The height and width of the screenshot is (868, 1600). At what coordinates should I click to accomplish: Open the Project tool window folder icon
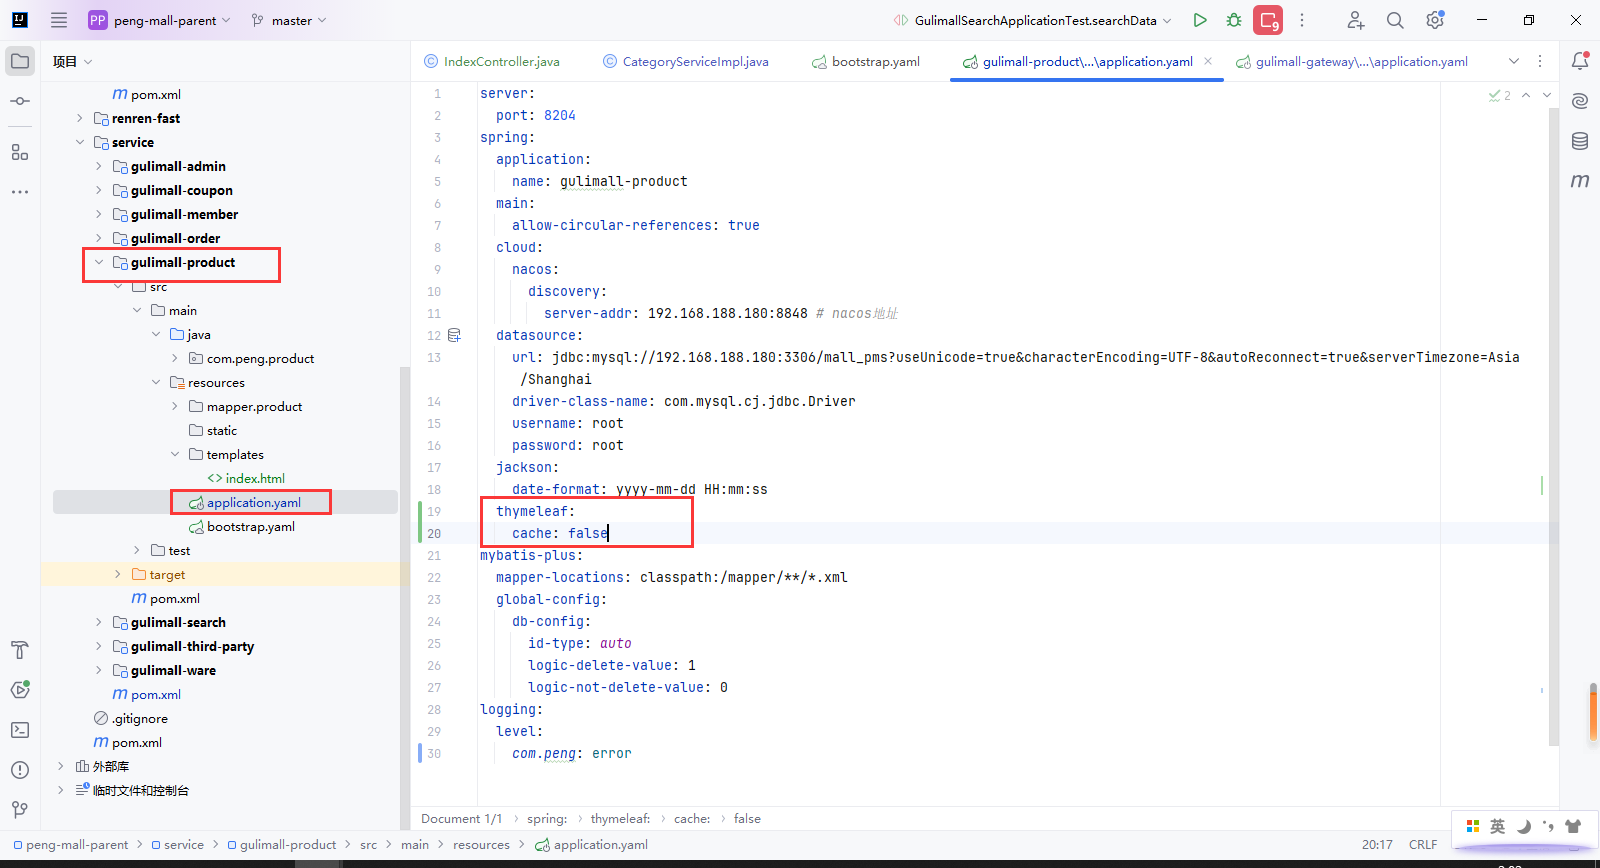click(20, 61)
